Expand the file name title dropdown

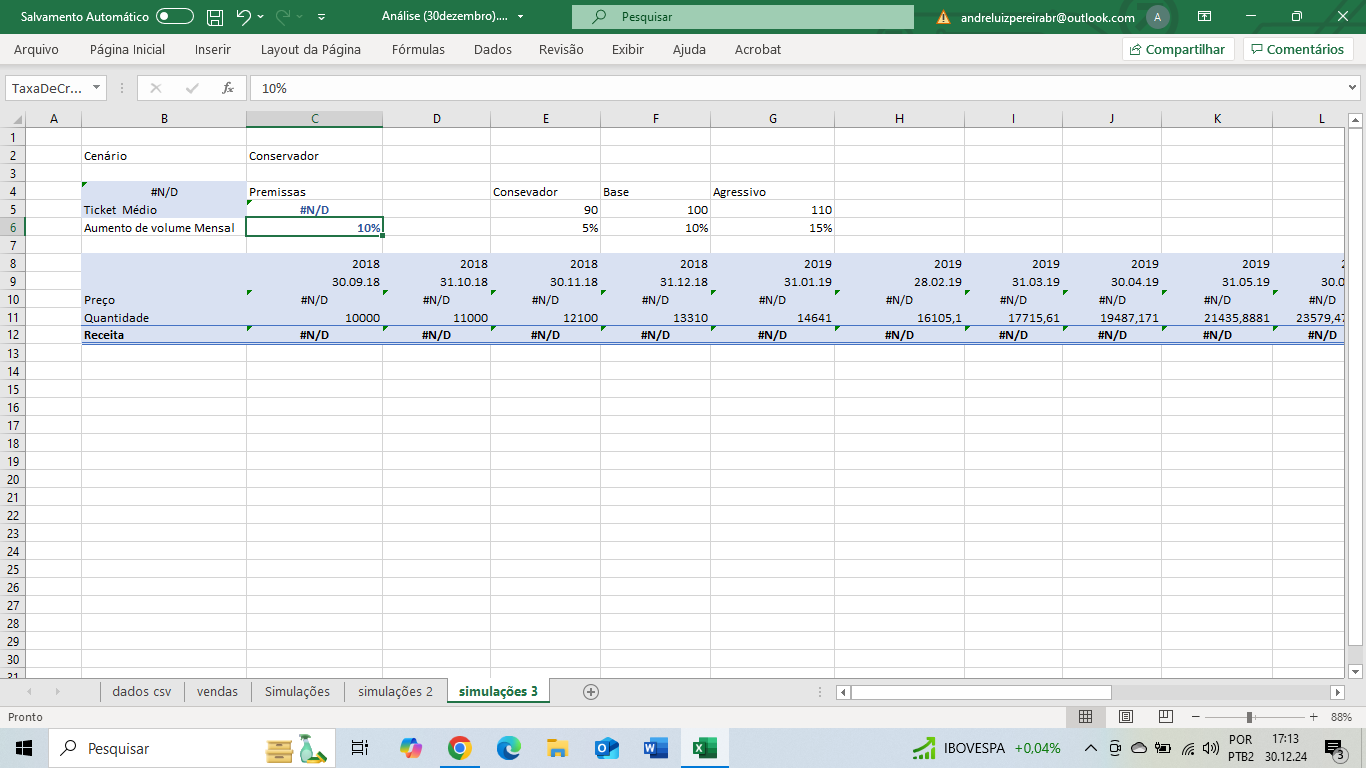[520, 17]
